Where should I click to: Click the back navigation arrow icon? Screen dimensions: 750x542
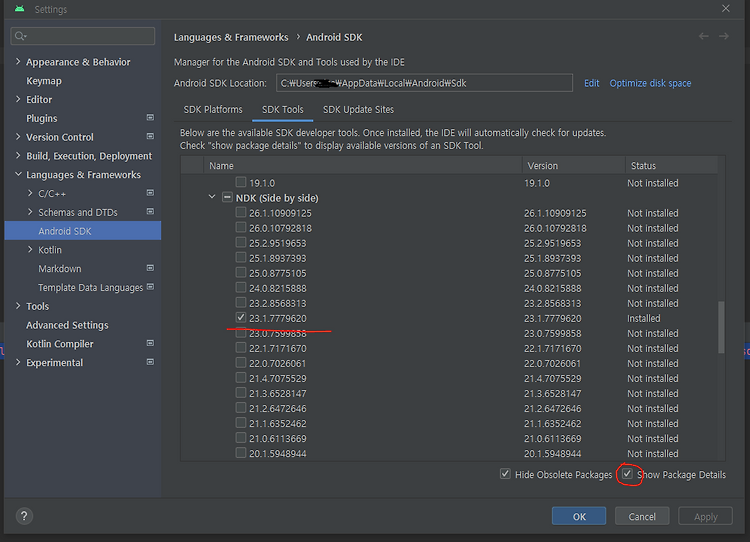[x=704, y=36]
